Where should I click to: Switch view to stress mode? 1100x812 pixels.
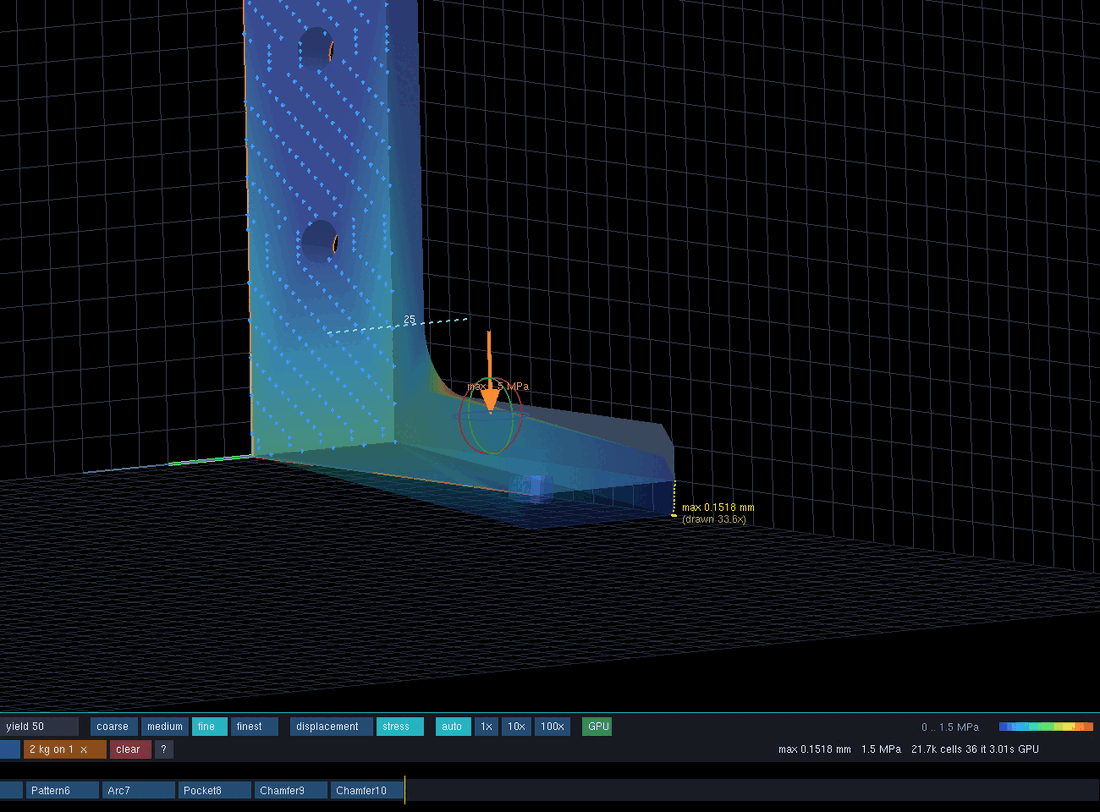pyautogui.click(x=400, y=726)
